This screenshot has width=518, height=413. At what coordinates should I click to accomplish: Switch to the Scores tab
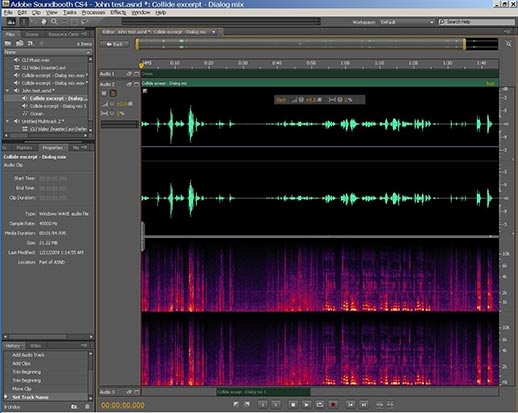[32, 34]
